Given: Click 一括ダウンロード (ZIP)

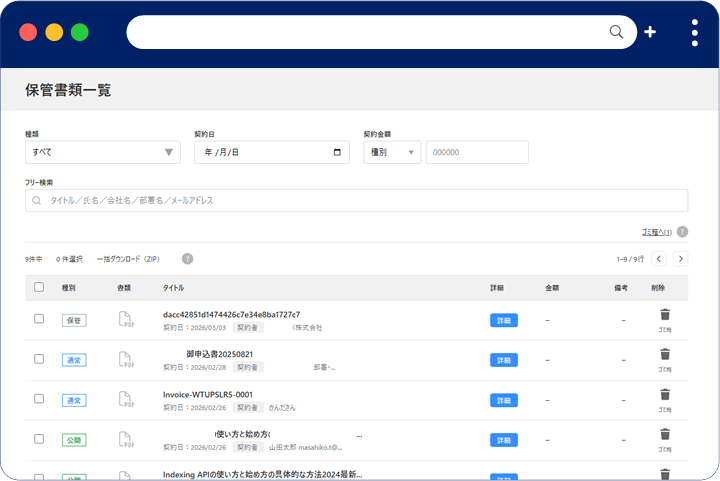Looking at the screenshot, I should coord(128,259).
